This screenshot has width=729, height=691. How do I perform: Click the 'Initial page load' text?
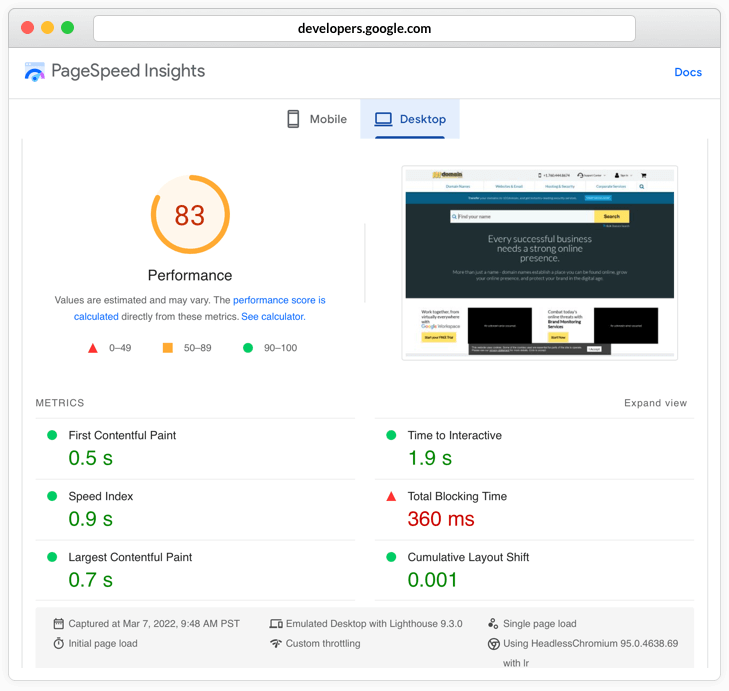(x=103, y=644)
